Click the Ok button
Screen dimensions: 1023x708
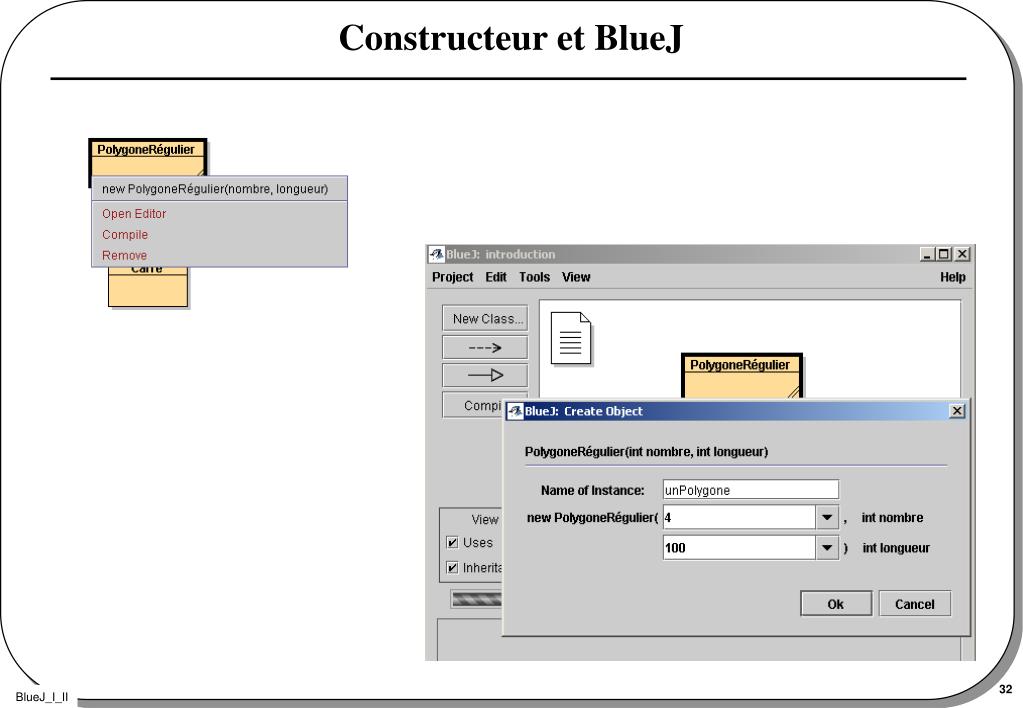tap(836, 604)
